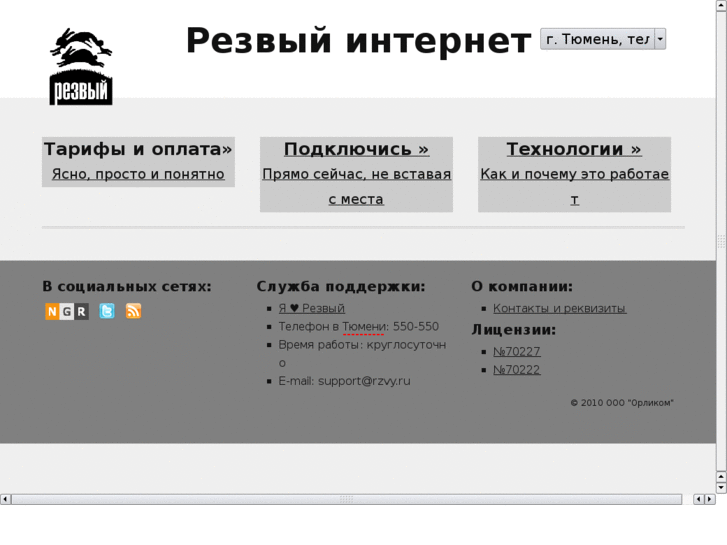The image size is (727, 545).
Task: Click the right arrow at the horizontal scrollbar end
Action: coord(709,499)
